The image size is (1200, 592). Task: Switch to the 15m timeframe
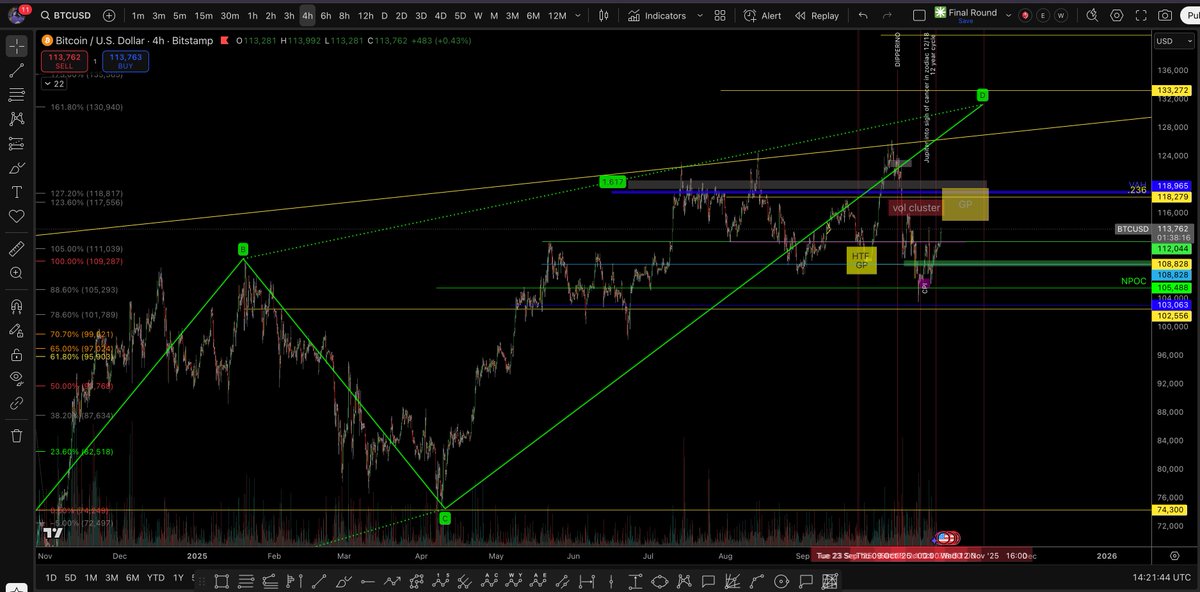tap(203, 16)
